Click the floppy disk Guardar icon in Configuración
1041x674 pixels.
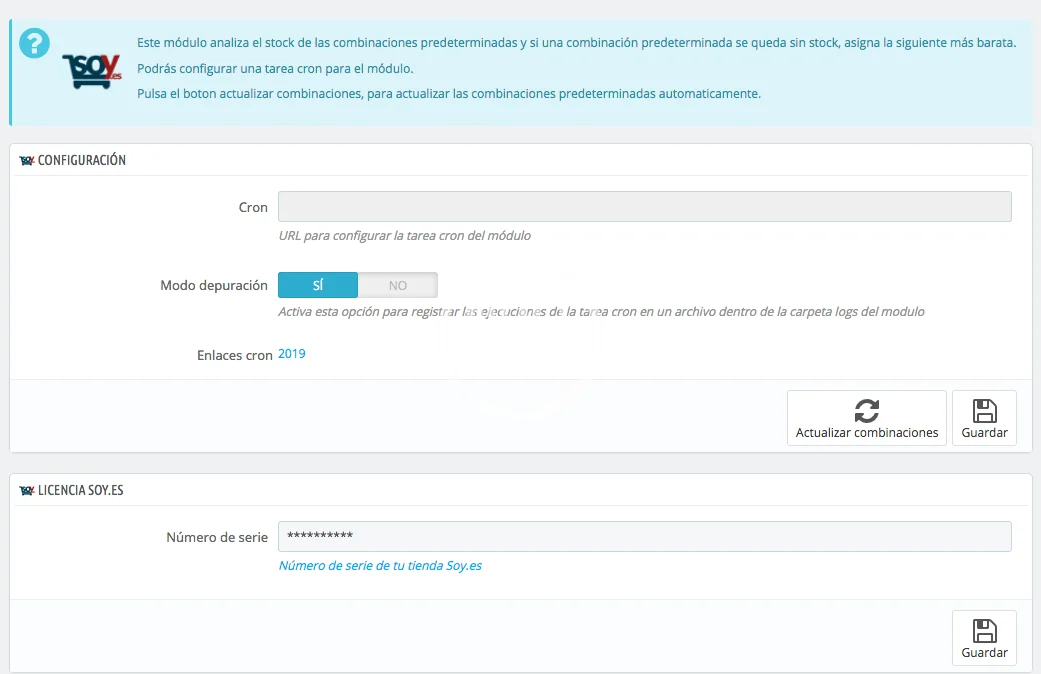pos(984,410)
